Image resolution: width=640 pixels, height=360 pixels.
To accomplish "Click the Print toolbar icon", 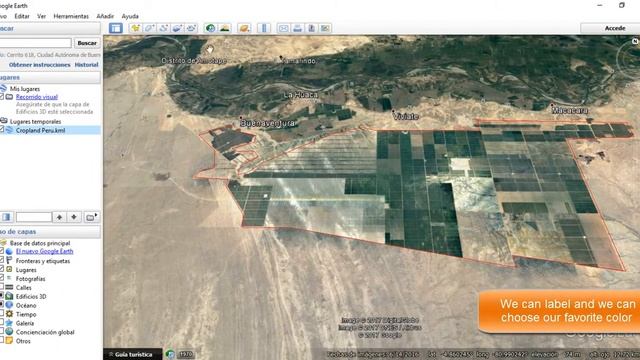I will [298, 28].
